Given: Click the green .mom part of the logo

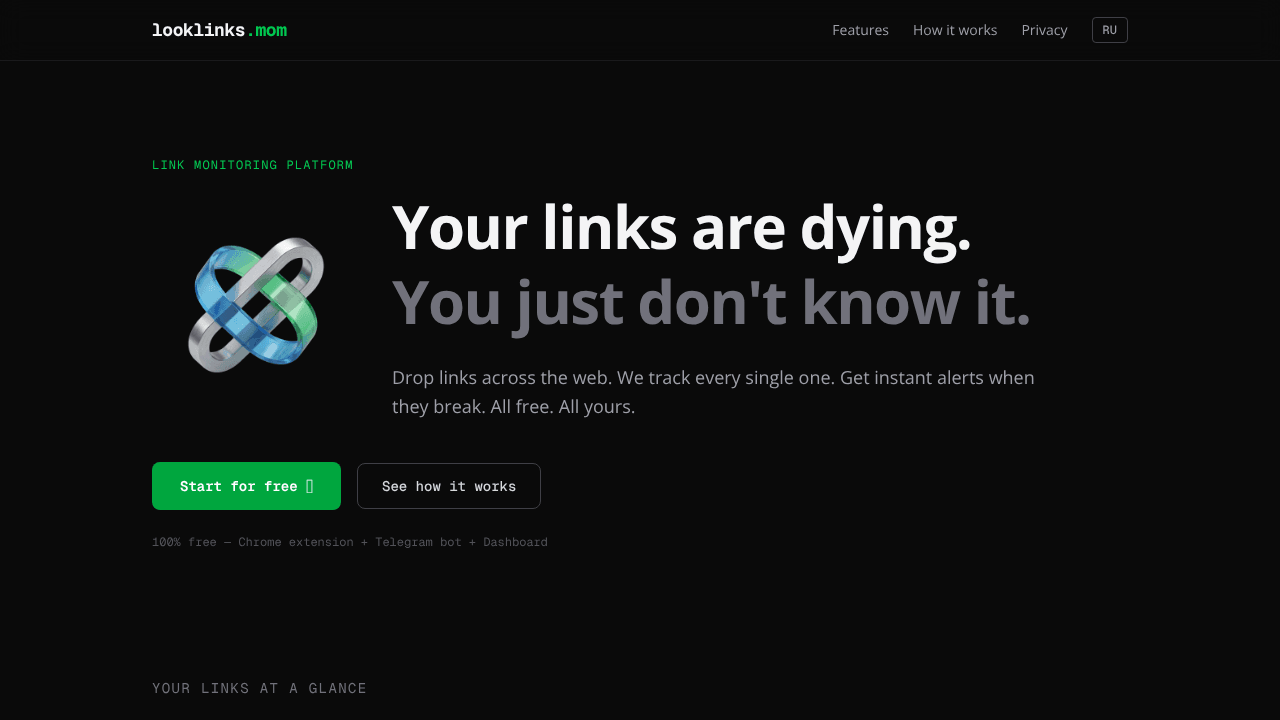Looking at the screenshot, I should (266, 30).
